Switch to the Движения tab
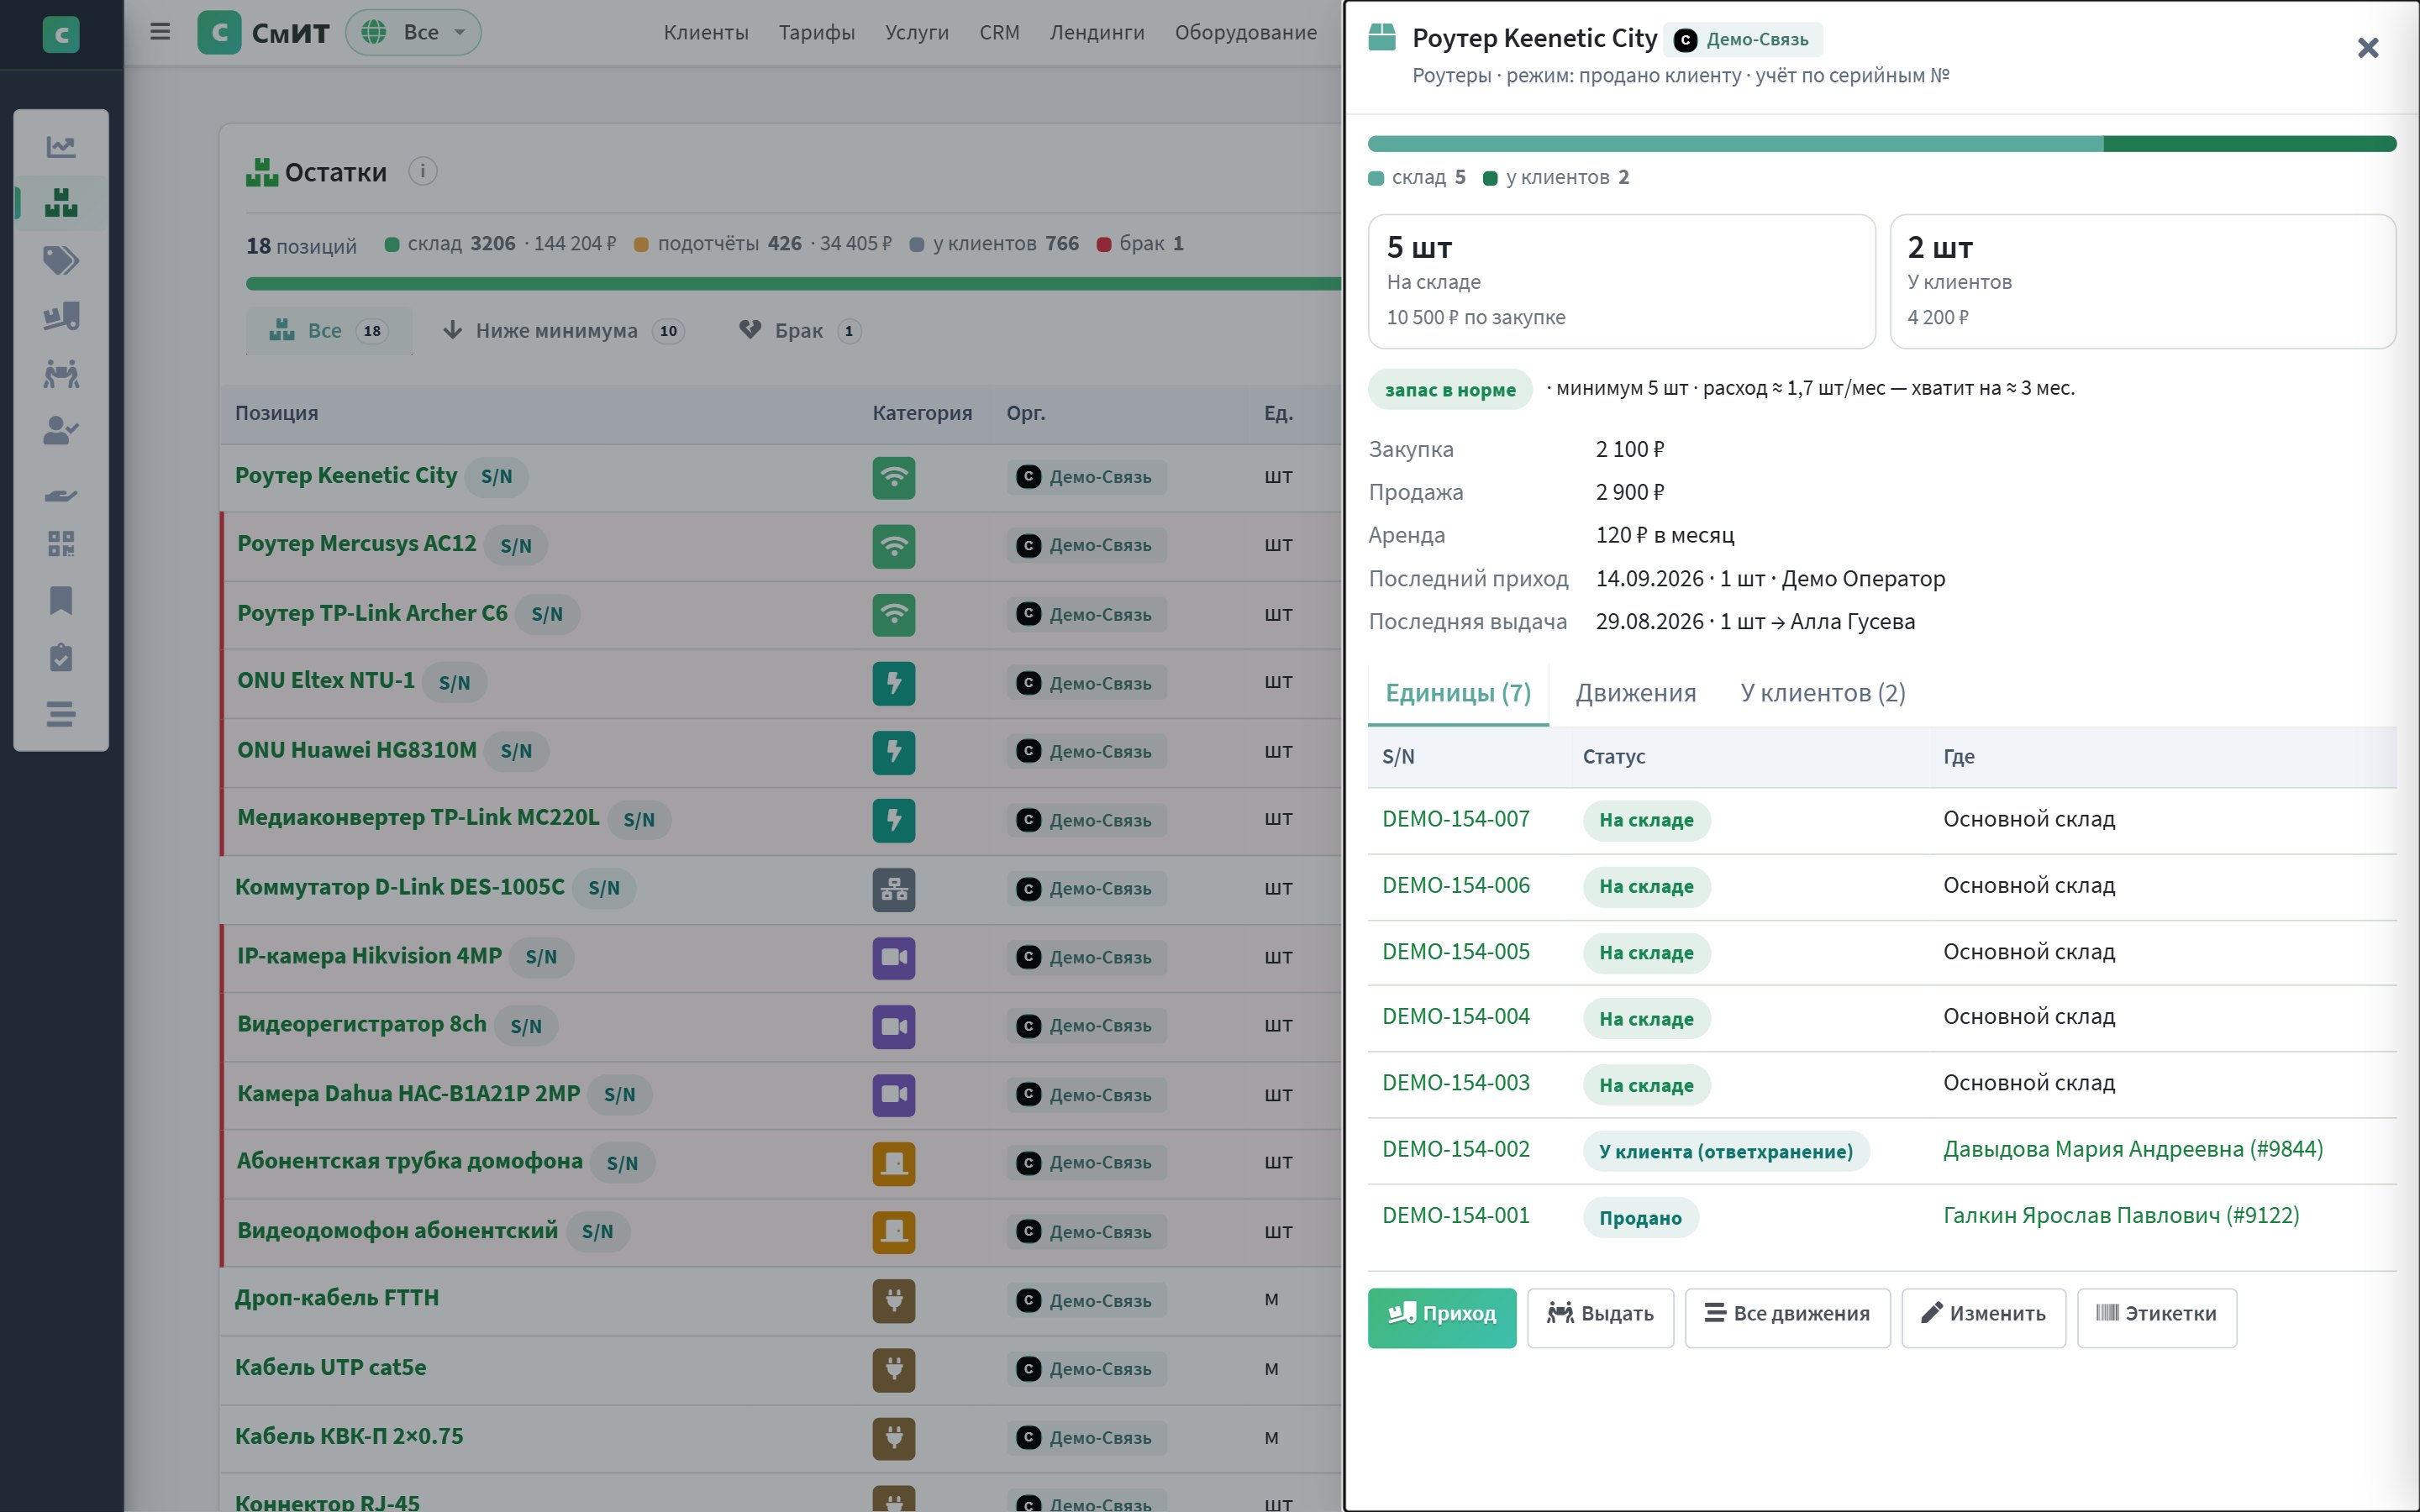 1636,693
